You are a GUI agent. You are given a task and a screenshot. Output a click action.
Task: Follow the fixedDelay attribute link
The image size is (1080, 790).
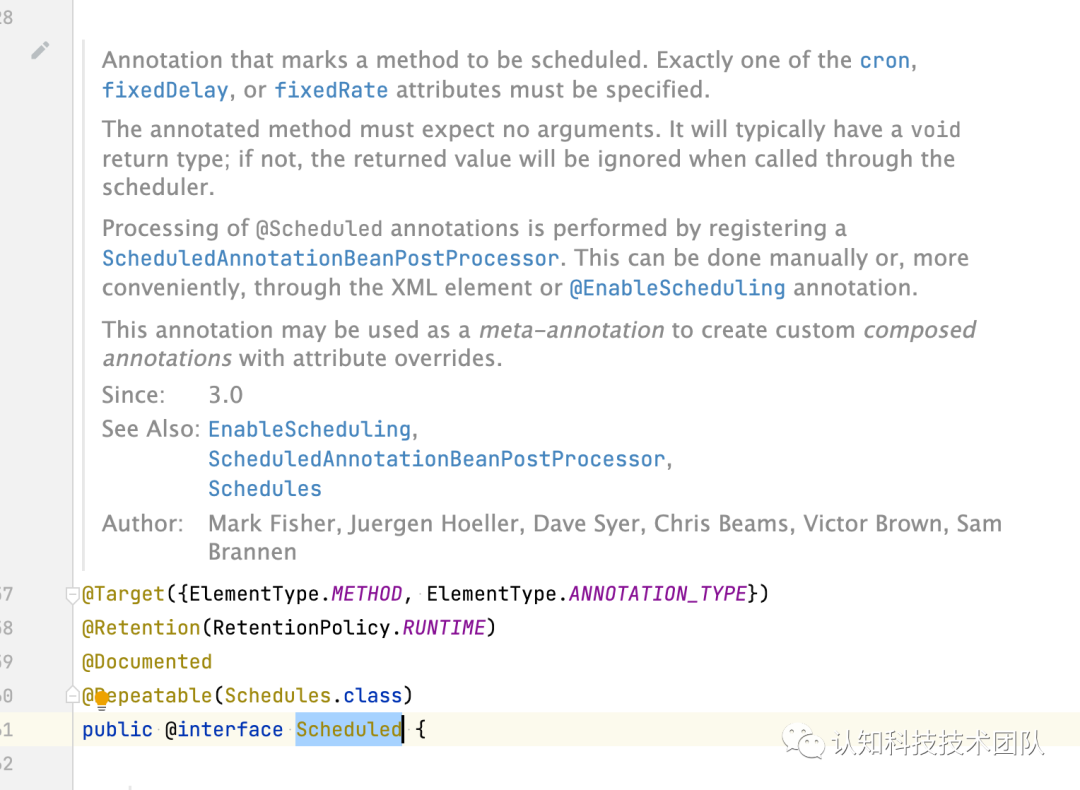tap(165, 90)
